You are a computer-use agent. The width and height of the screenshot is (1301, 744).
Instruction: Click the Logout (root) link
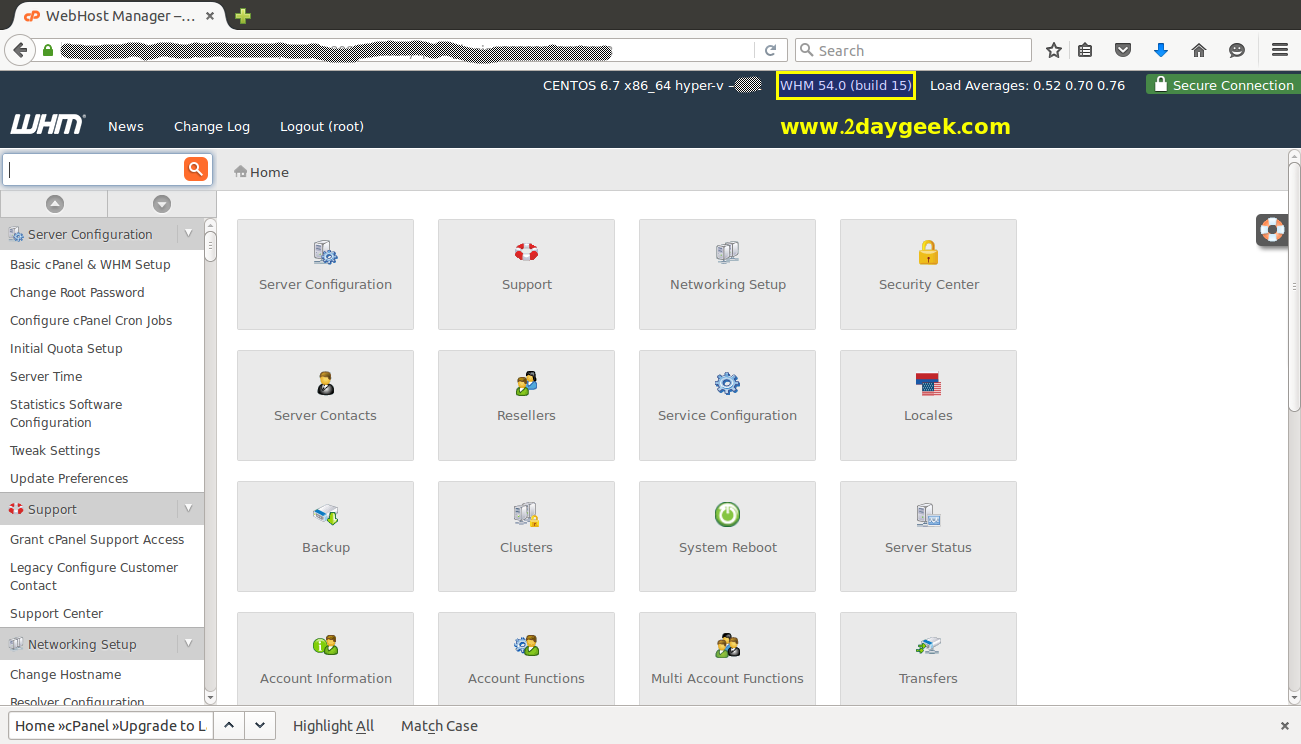click(x=322, y=126)
